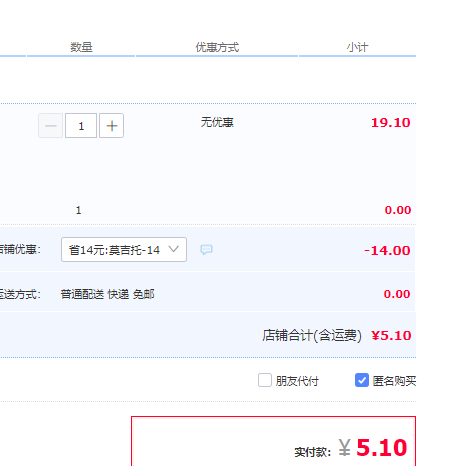Click the -14.00 discount amount
Image resolution: width=459 pixels, height=466 pixels.
click(387, 250)
